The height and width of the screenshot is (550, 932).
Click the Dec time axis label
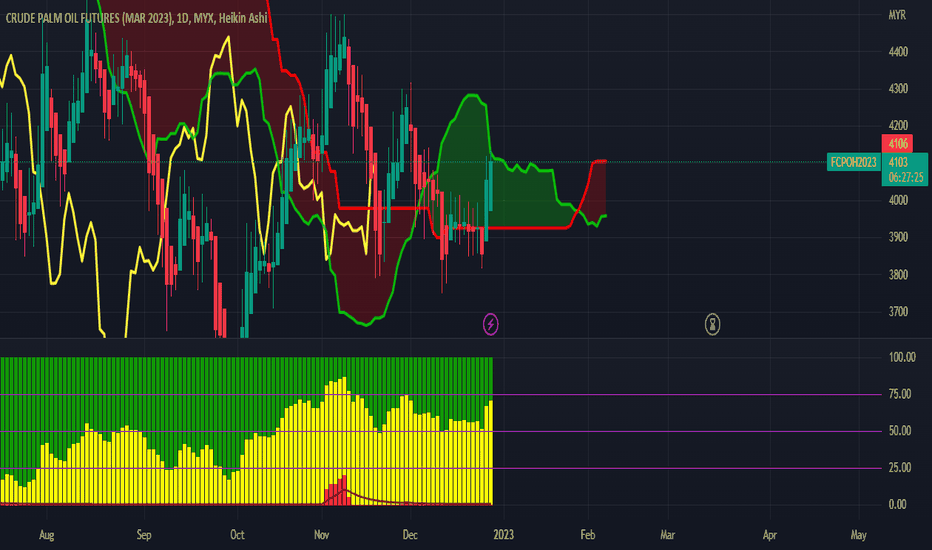click(410, 535)
